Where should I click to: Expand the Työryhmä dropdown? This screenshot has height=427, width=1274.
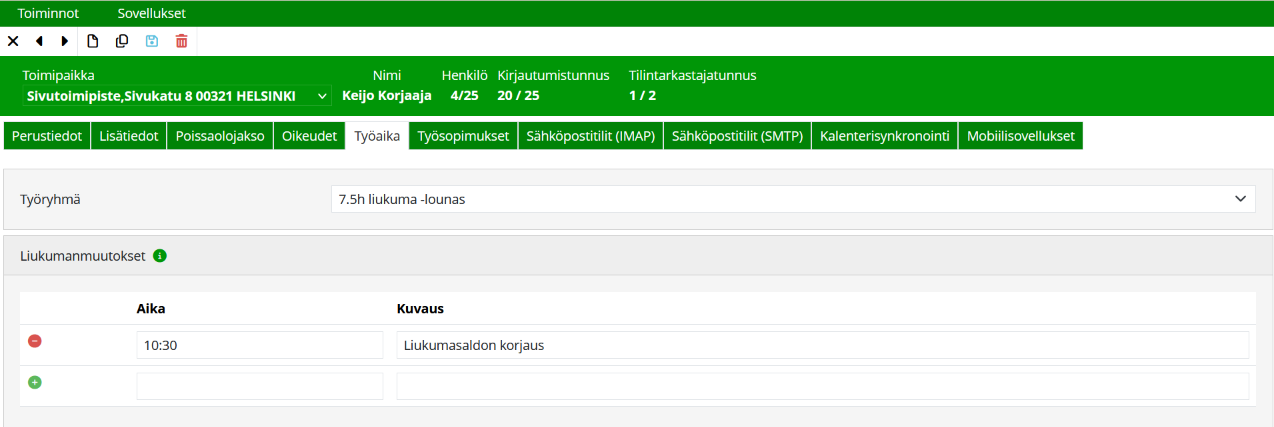(x=792, y=199)
